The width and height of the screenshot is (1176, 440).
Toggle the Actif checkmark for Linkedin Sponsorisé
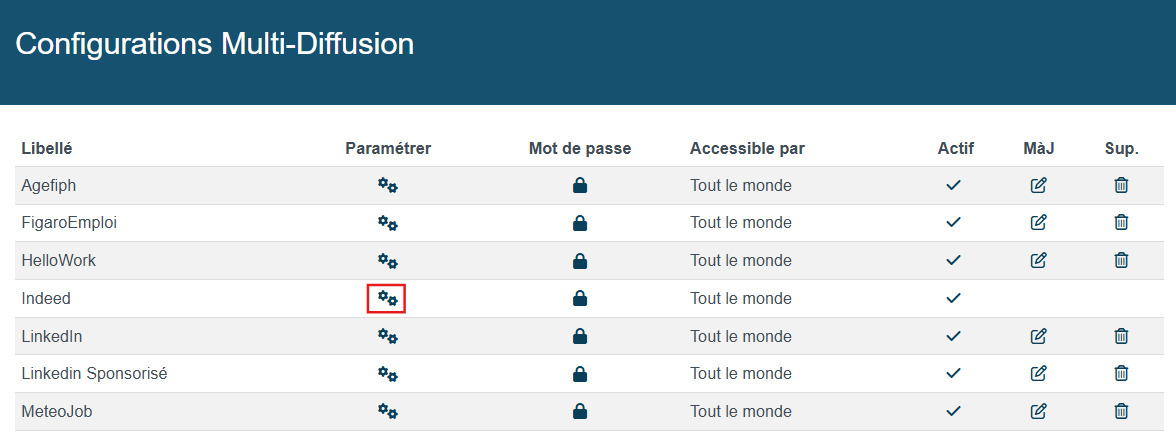[x=953, y=373]
